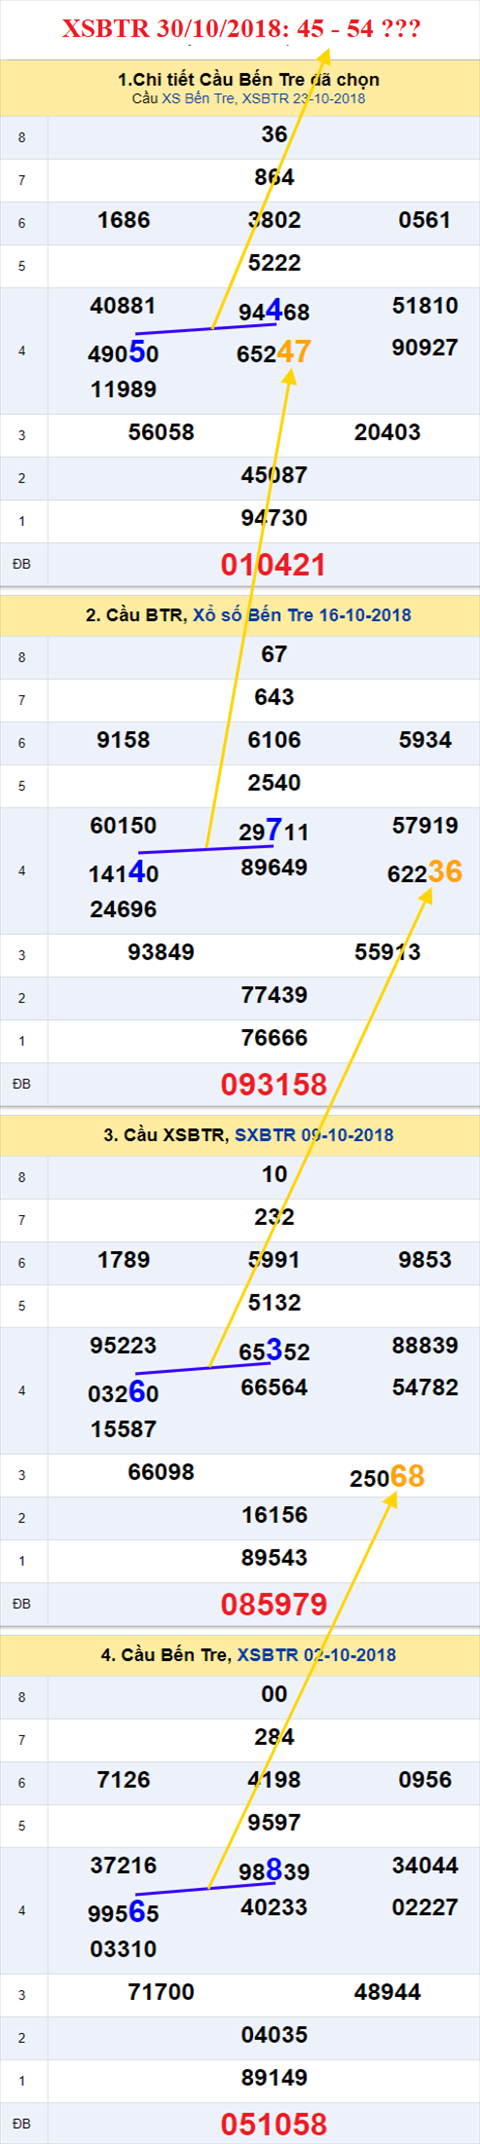Click the number 15587
This screenshot has width=480, height=2144.
pos(123,1430)
